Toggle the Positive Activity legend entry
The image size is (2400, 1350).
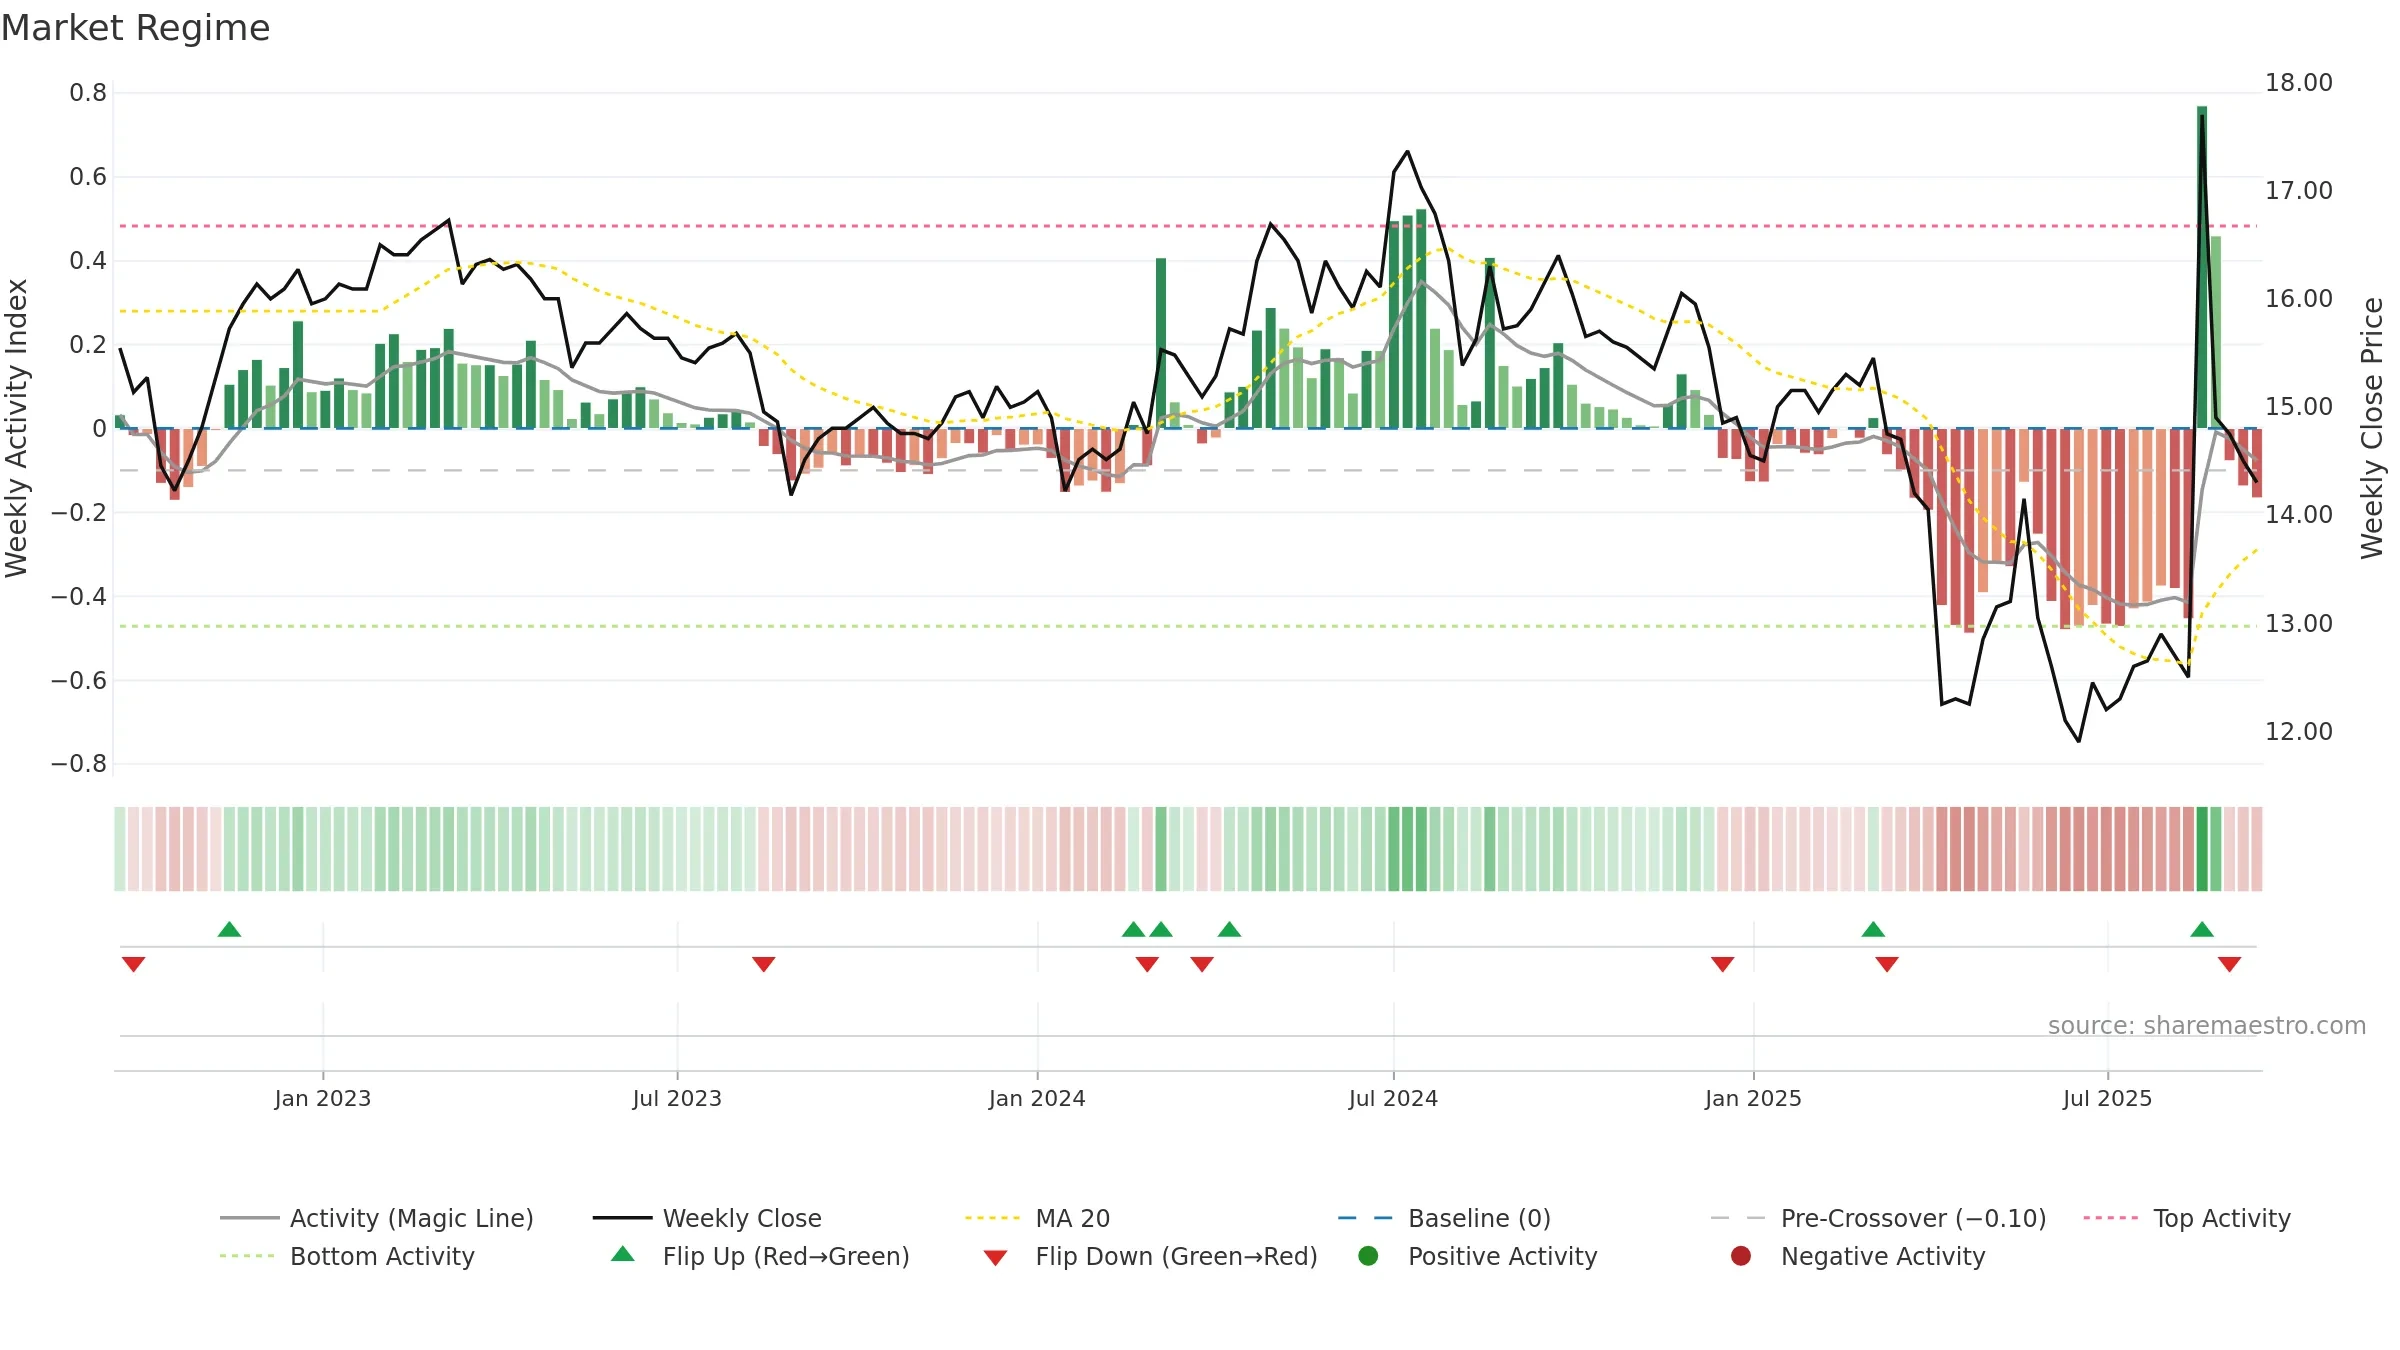[x=1478, y=1256]
